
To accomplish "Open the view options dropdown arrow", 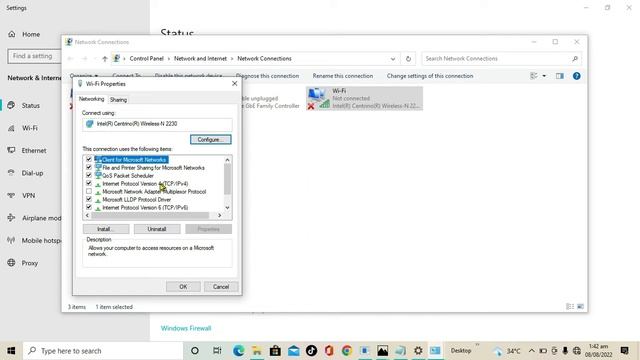I will (x=544, y=76).
